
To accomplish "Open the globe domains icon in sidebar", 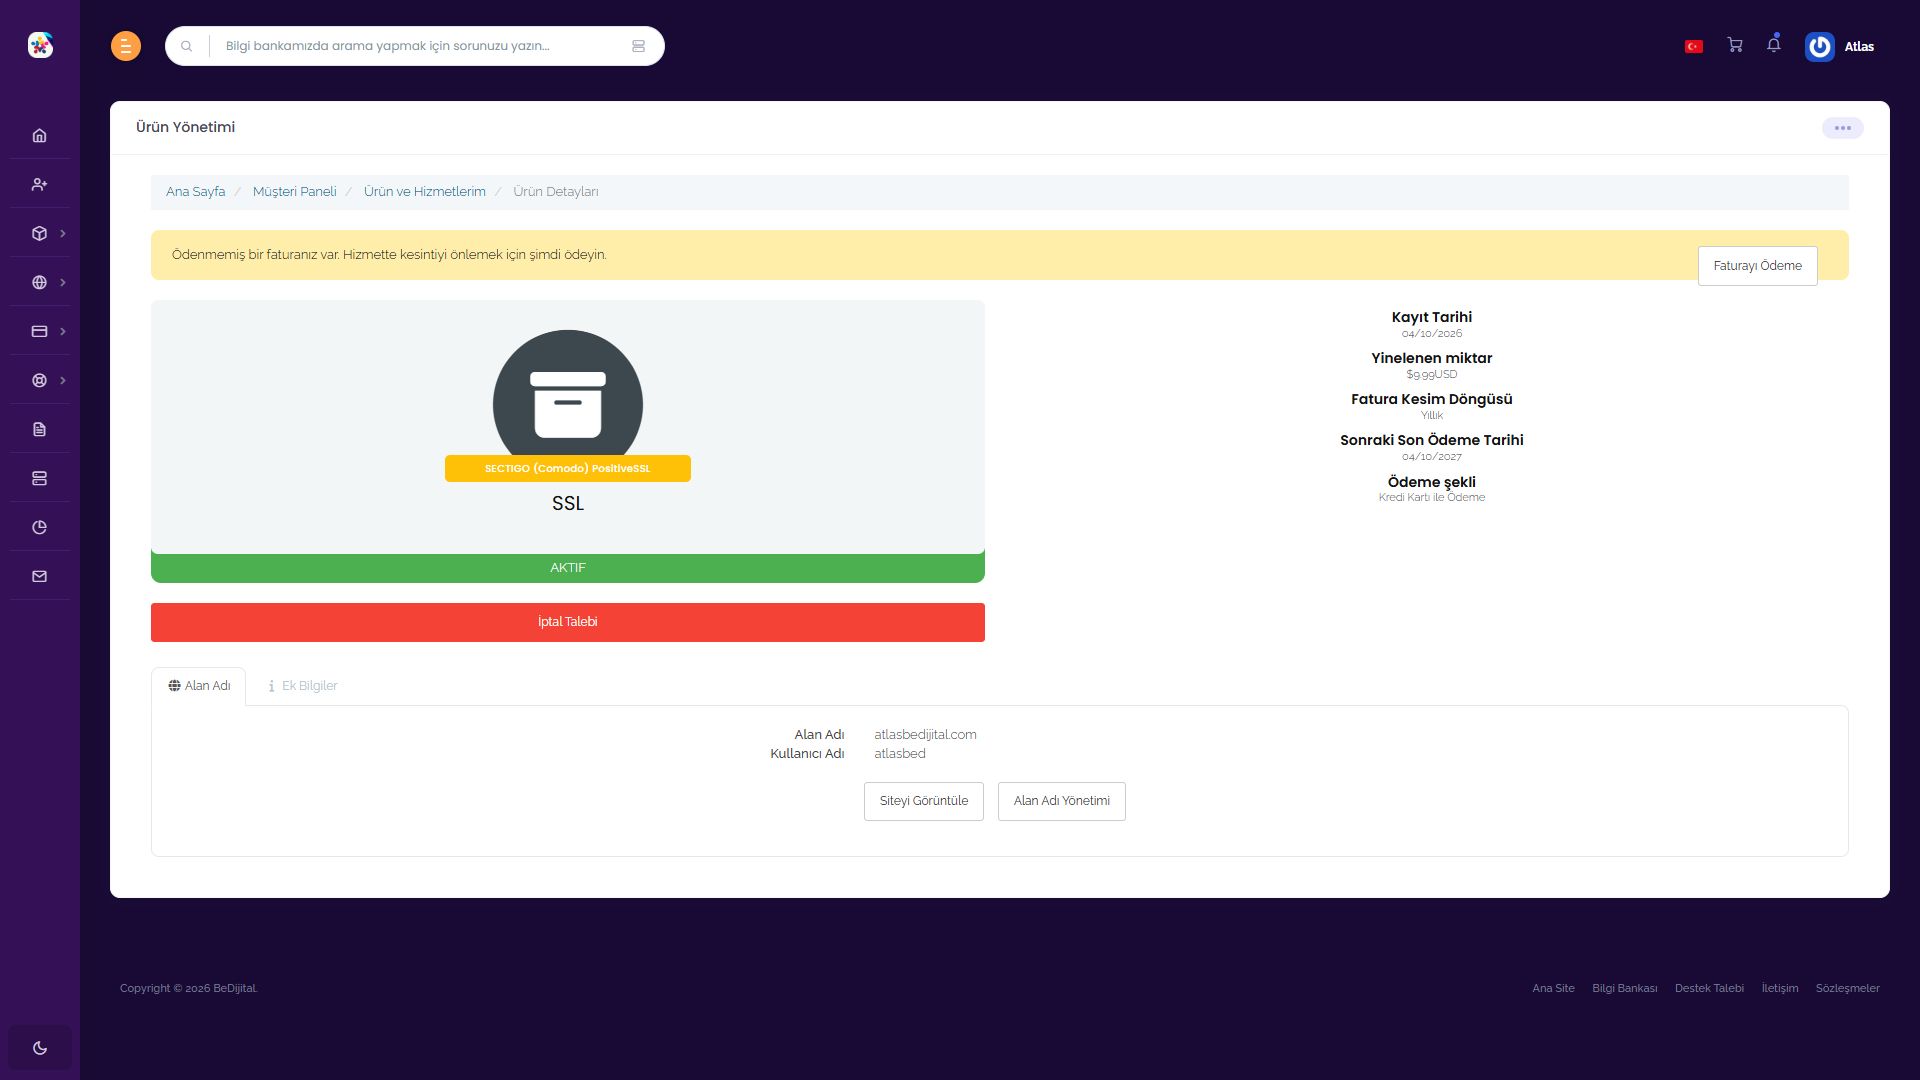I will click(39, 282).
